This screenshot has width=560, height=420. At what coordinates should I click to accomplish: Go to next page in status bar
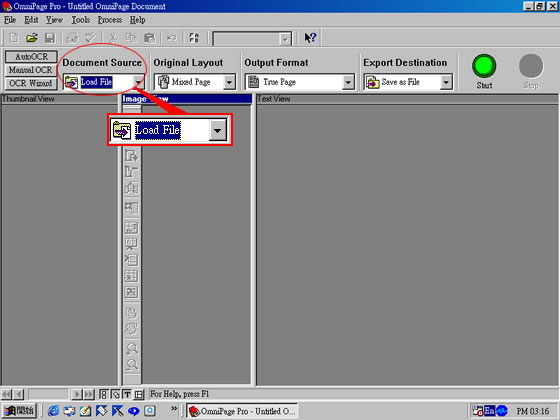(76, 394)
